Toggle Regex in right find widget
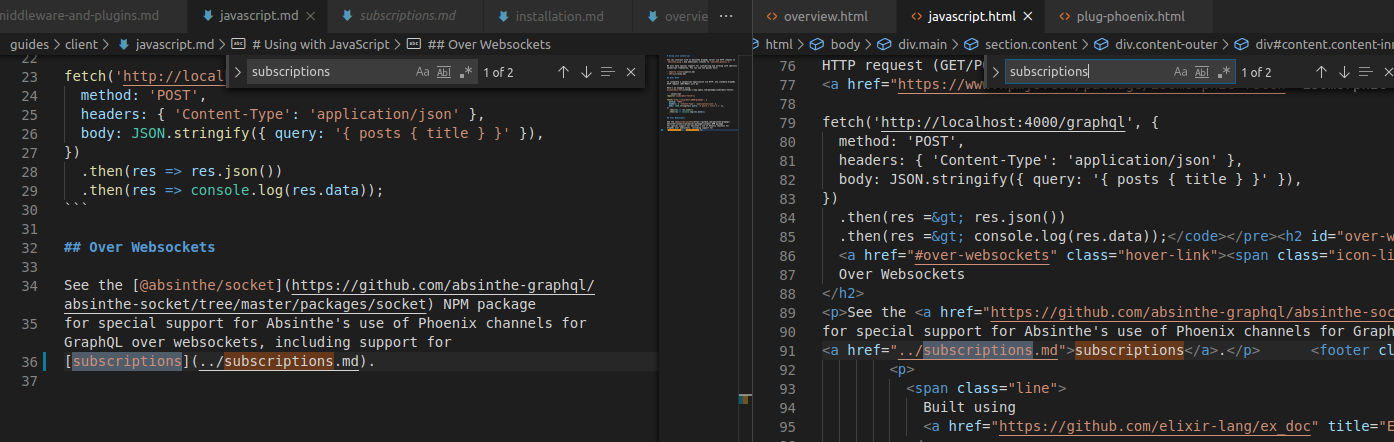Viewport: 1394px width, 442px height. 1223,72
